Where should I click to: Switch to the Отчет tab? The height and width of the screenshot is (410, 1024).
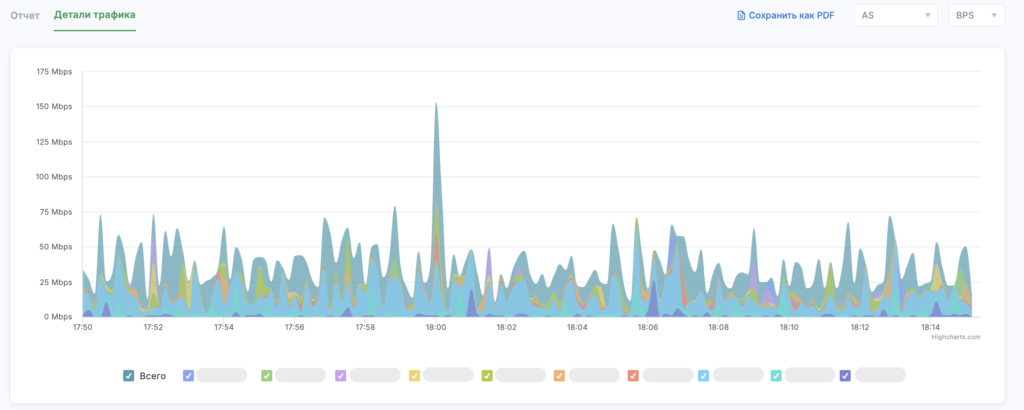[x=24, y=15]
